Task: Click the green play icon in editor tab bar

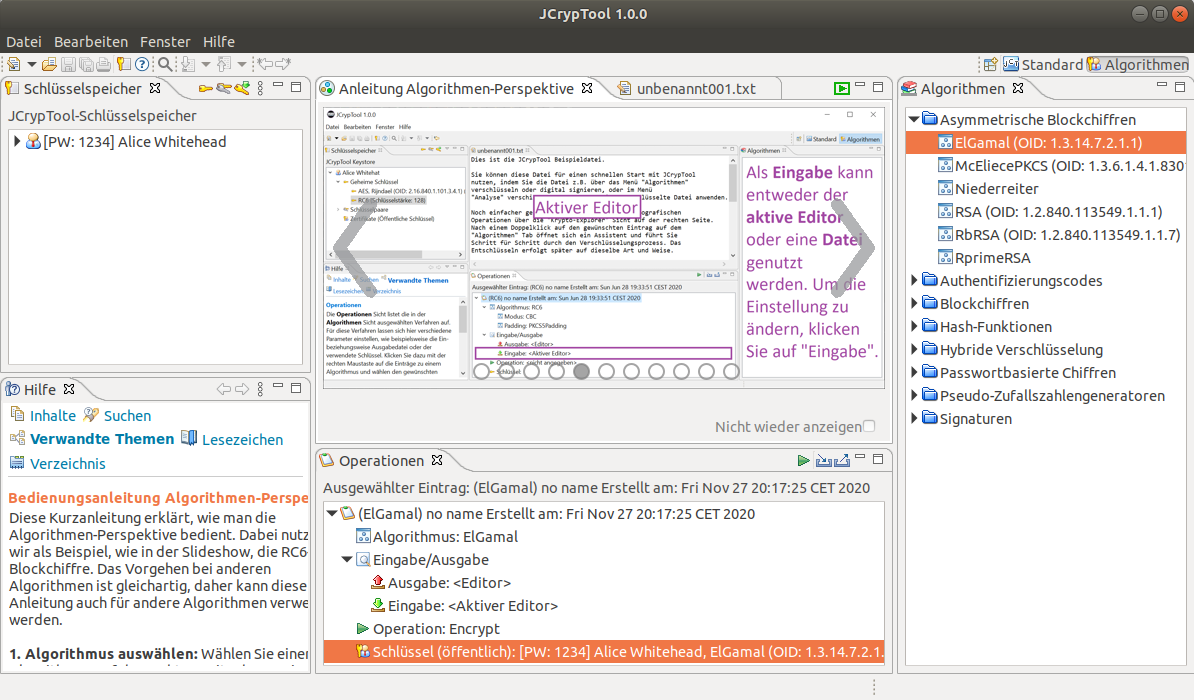Action: 841,88
